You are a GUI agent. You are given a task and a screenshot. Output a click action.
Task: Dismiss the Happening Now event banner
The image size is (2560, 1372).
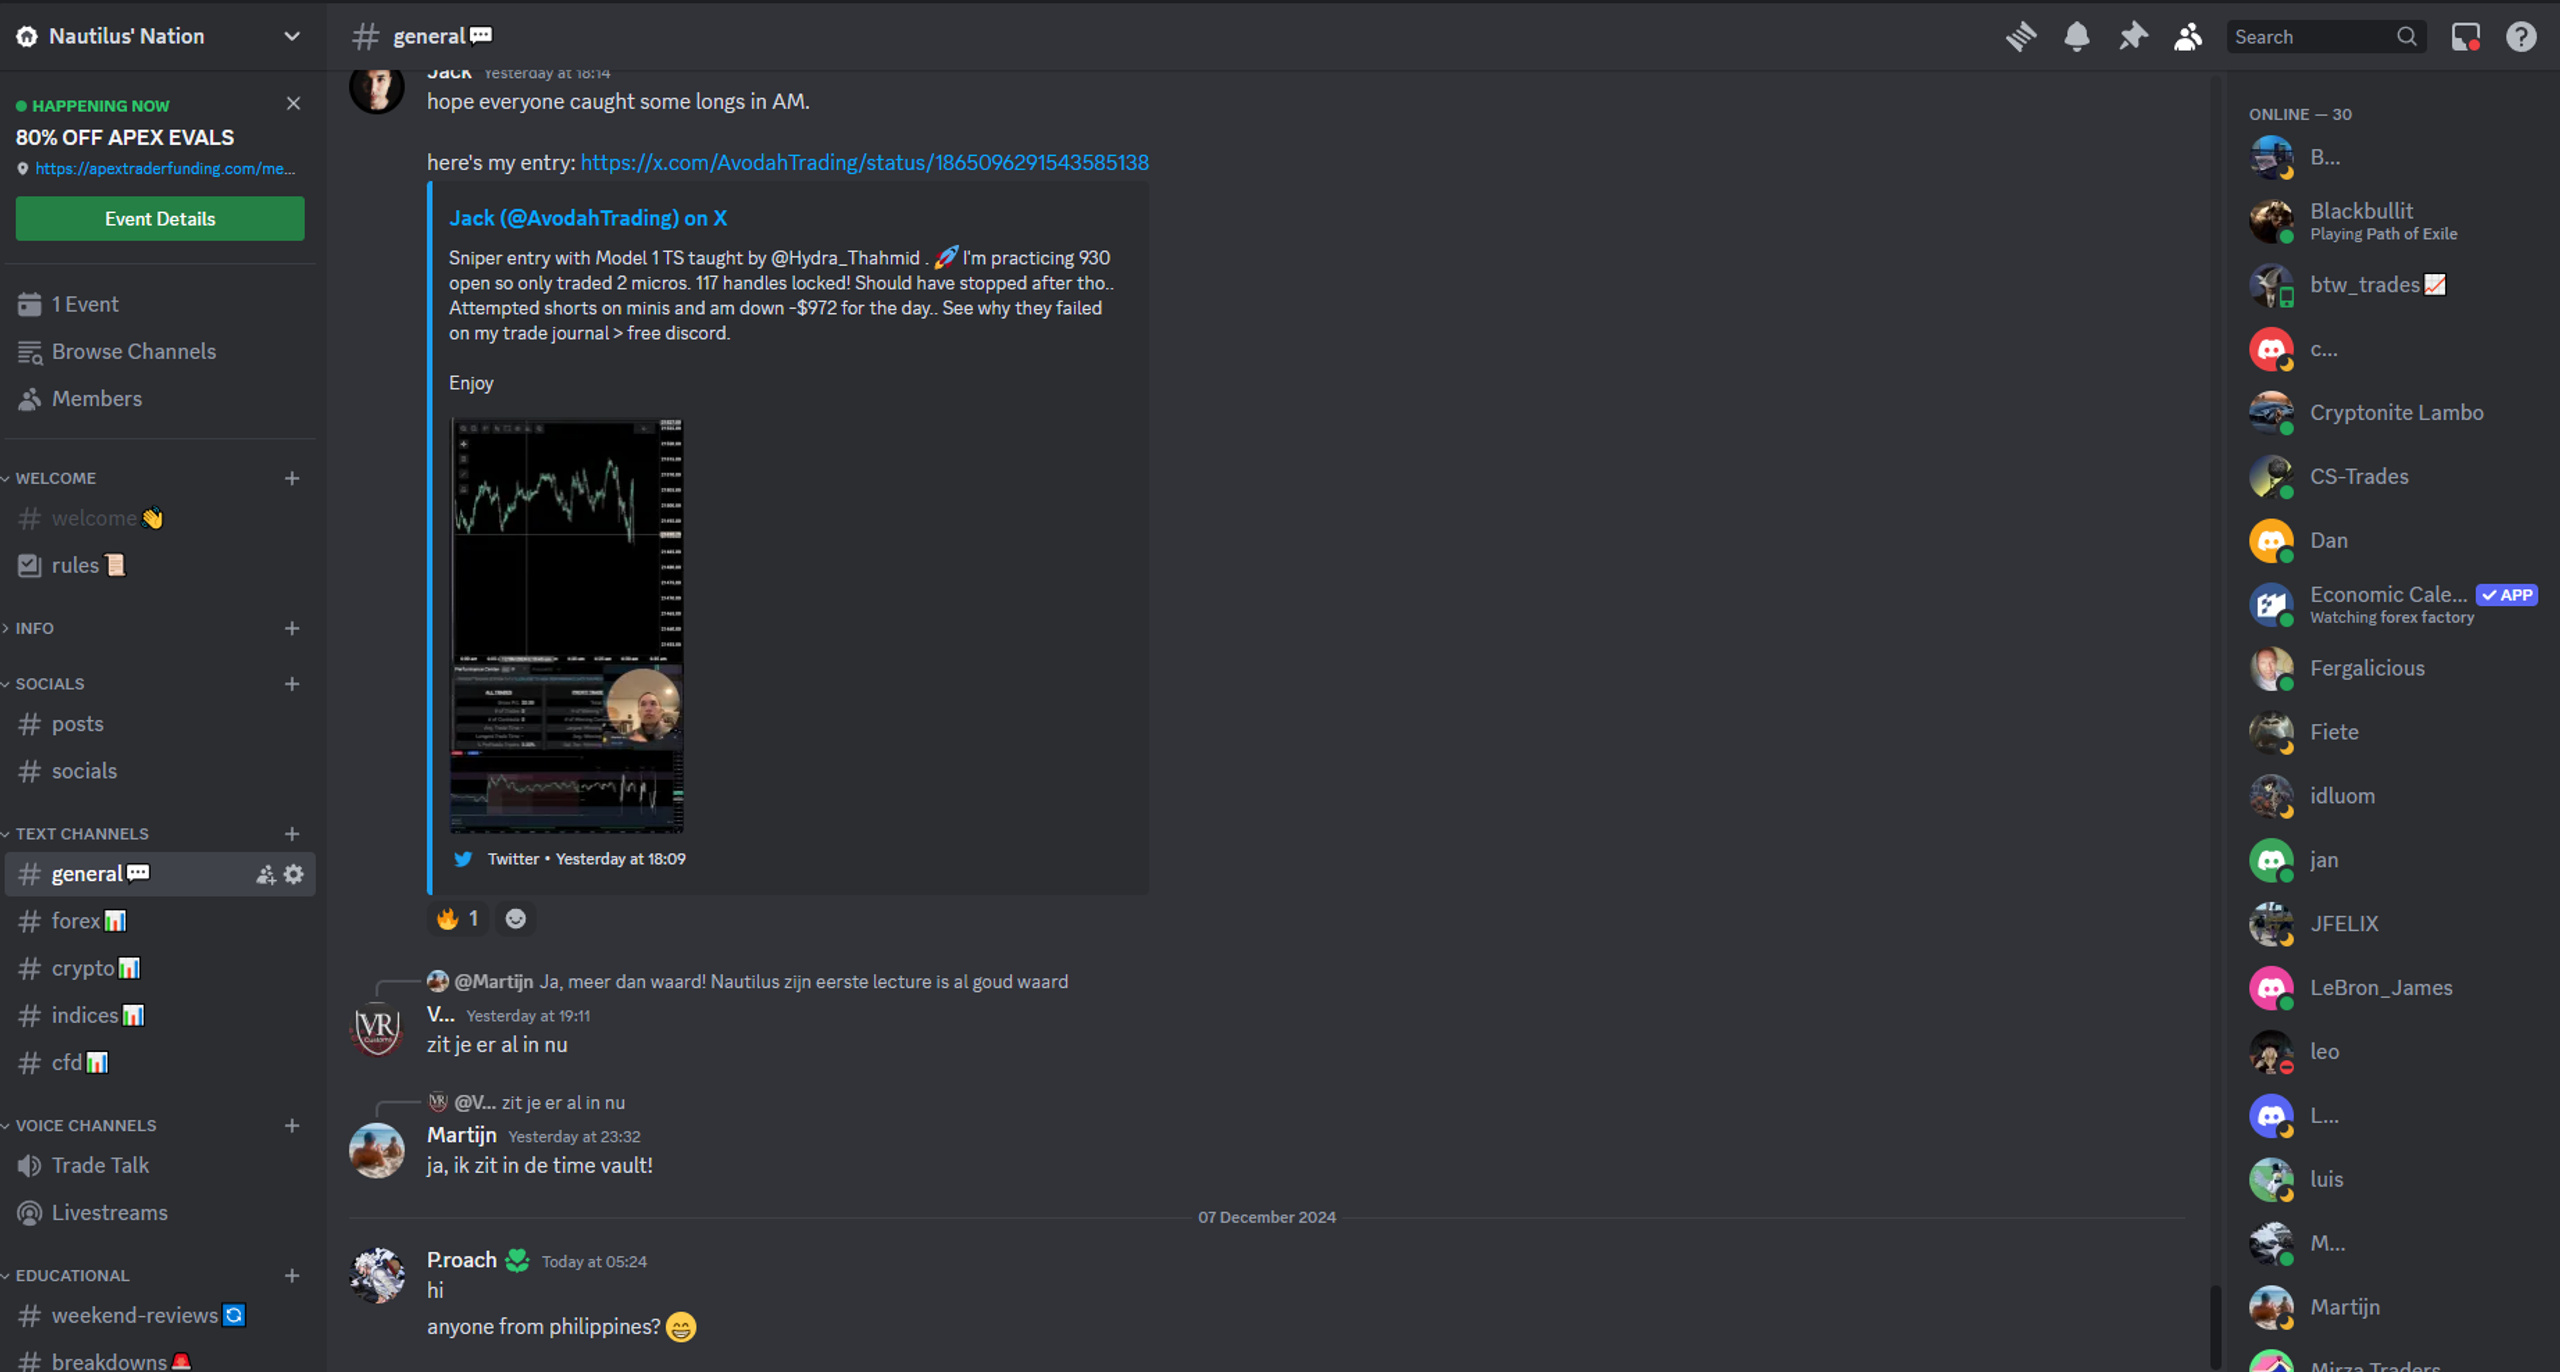pyautogui.click(x=293, y=104)
